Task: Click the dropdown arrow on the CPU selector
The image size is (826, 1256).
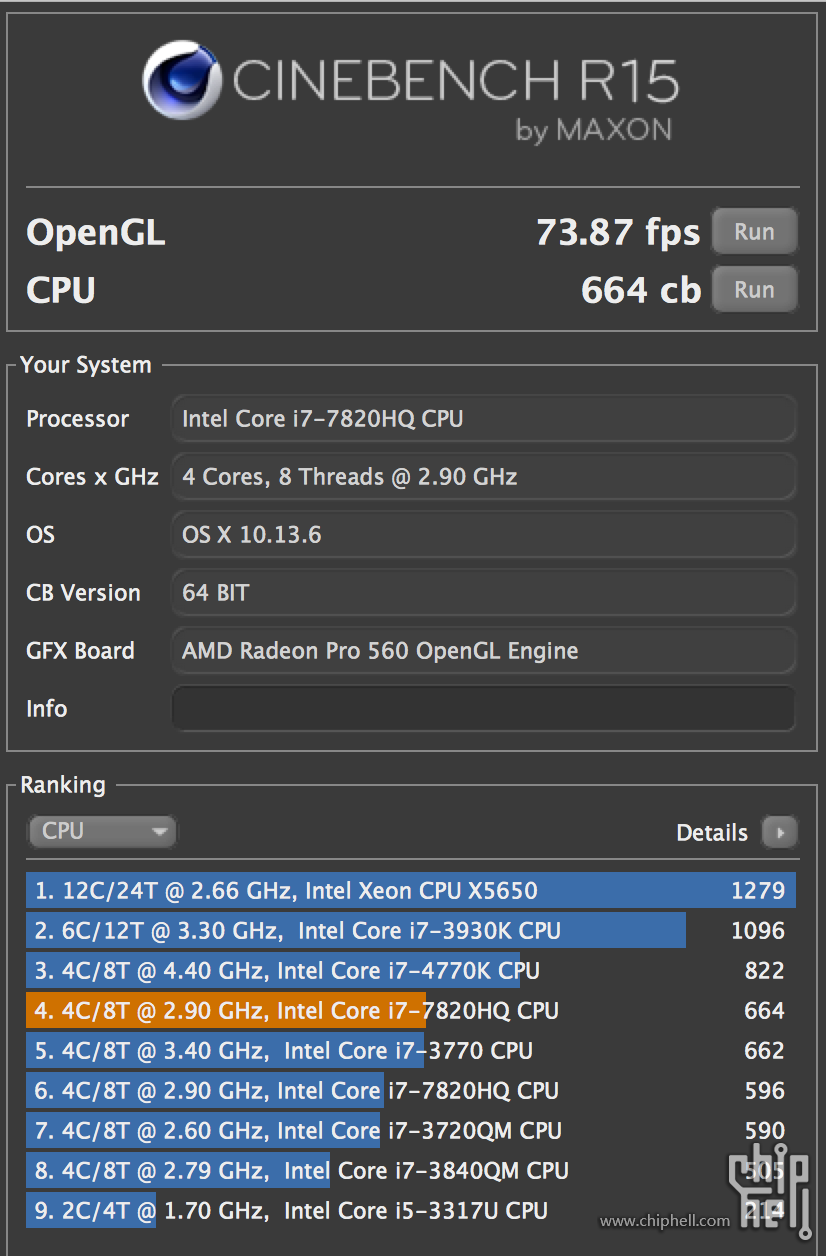Action: 160,831
